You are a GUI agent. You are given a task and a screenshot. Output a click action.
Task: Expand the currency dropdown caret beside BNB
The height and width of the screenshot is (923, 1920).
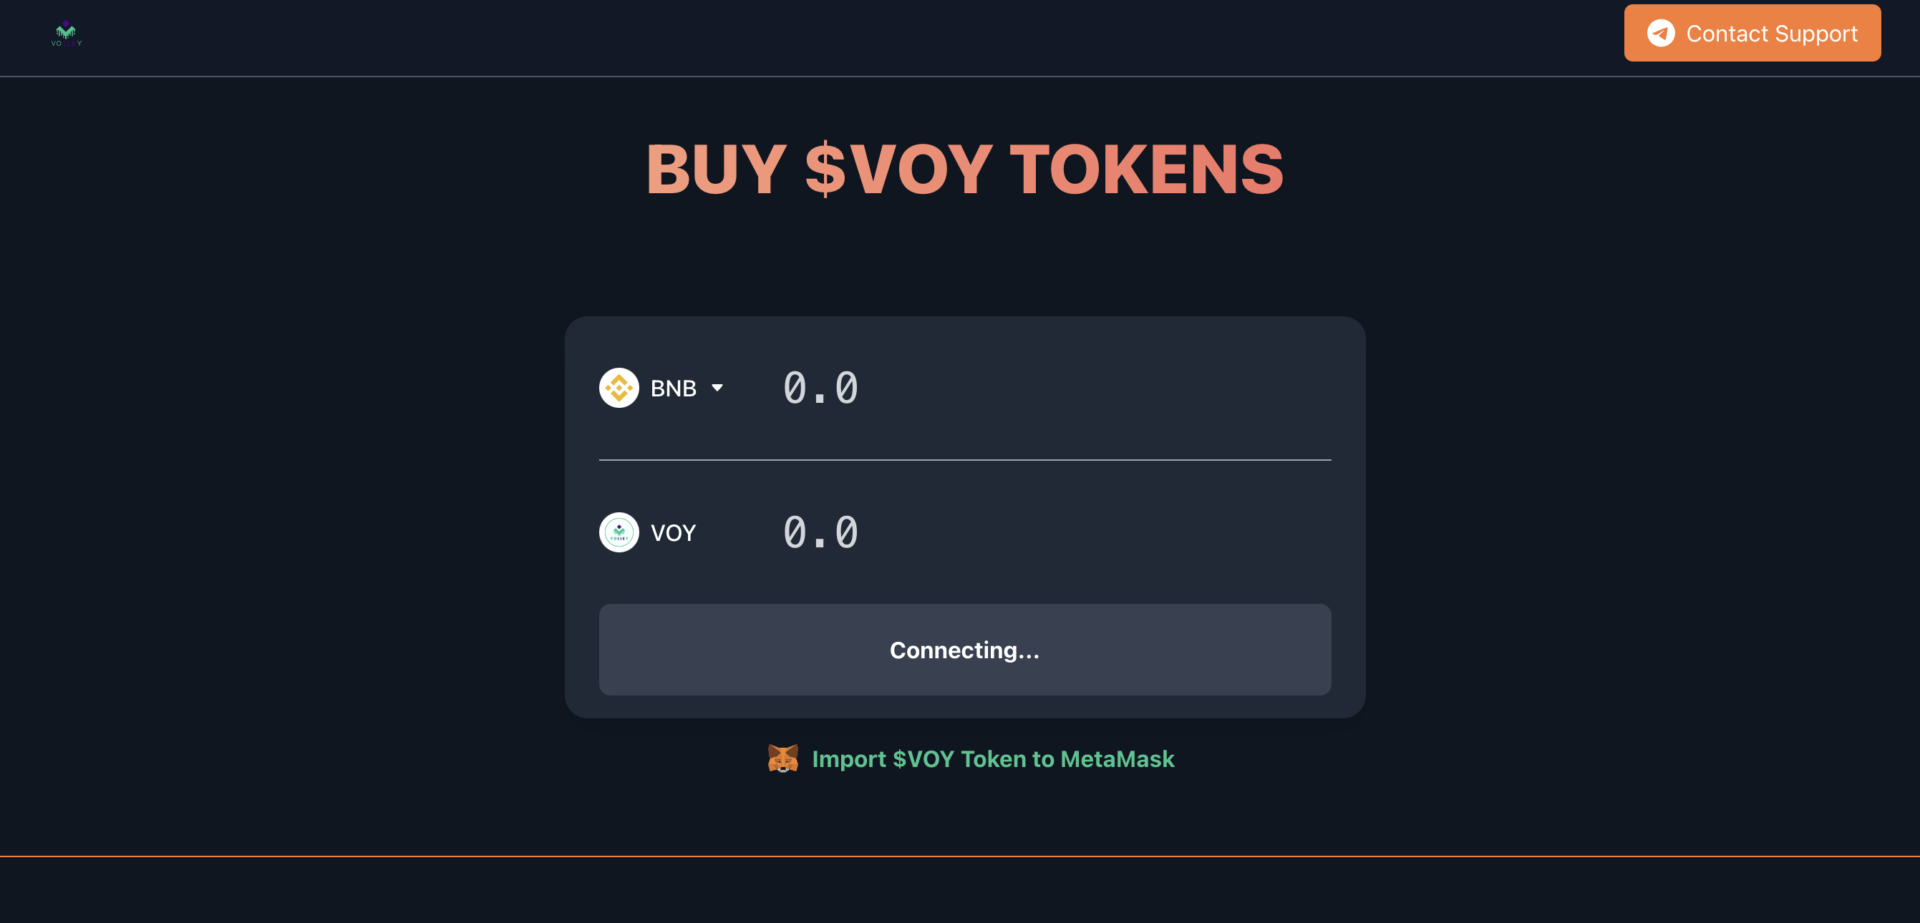point(717,388)
